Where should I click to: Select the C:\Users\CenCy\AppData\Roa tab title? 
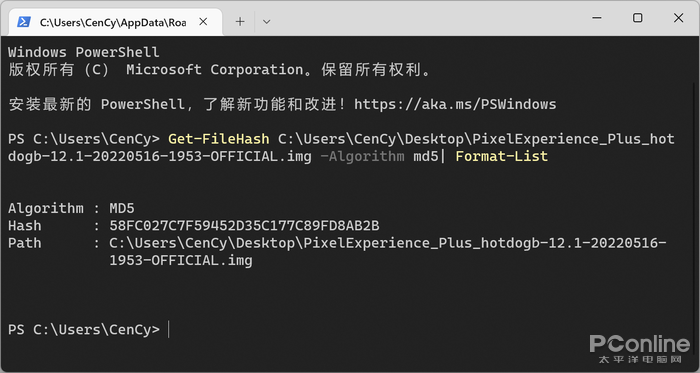coord(113,22)
